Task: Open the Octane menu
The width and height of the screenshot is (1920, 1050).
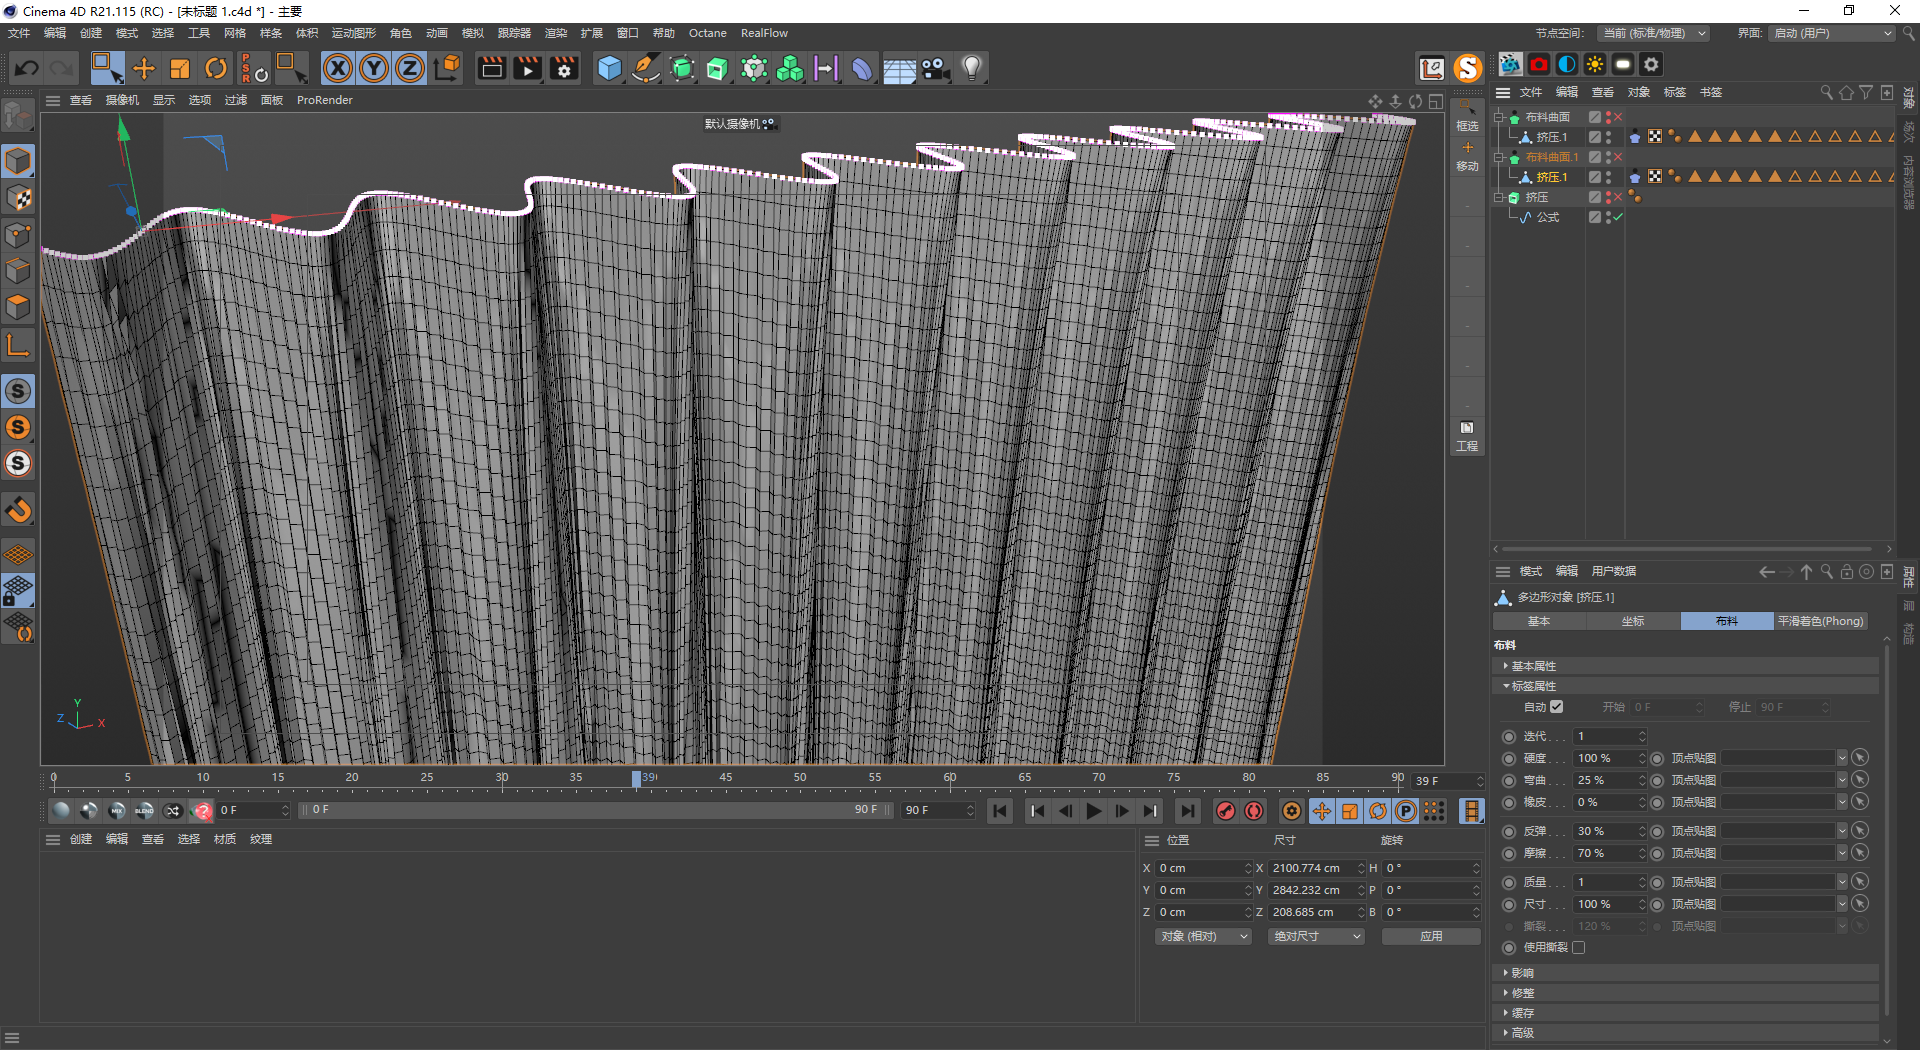Action: click(x=708, y=33)
